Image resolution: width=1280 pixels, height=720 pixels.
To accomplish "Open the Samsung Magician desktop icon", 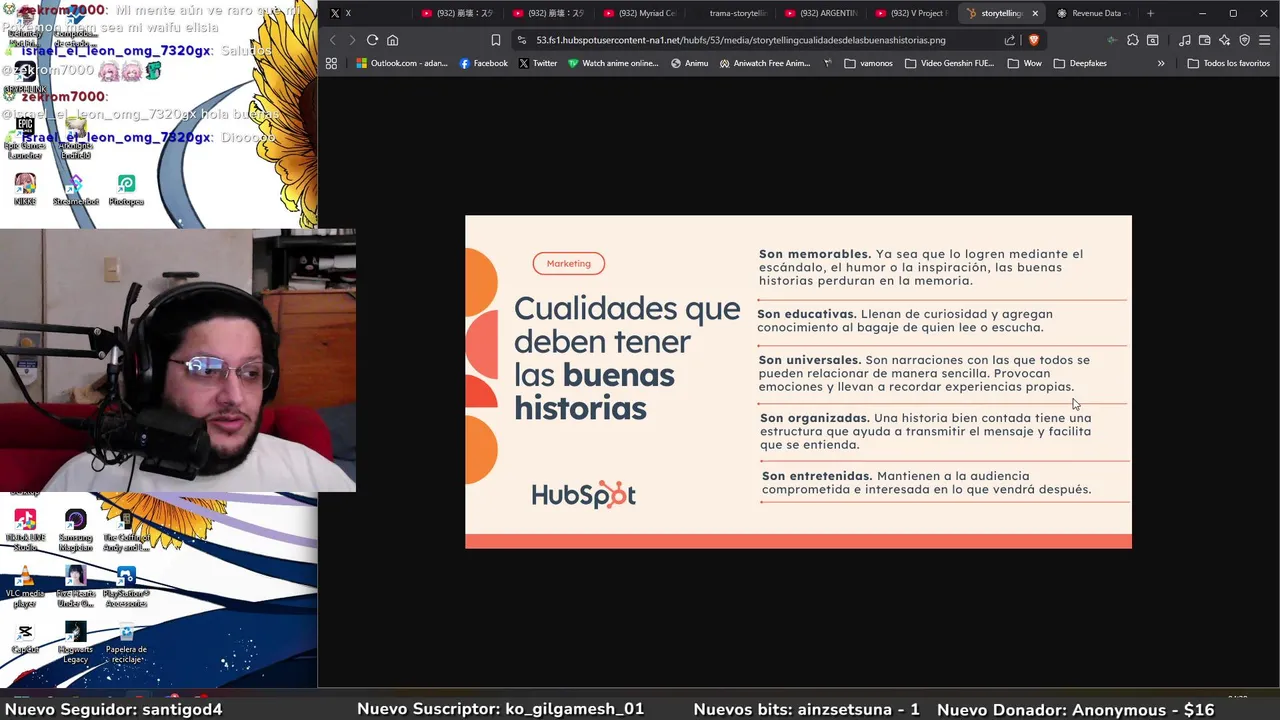I will [x=75, y=529].
